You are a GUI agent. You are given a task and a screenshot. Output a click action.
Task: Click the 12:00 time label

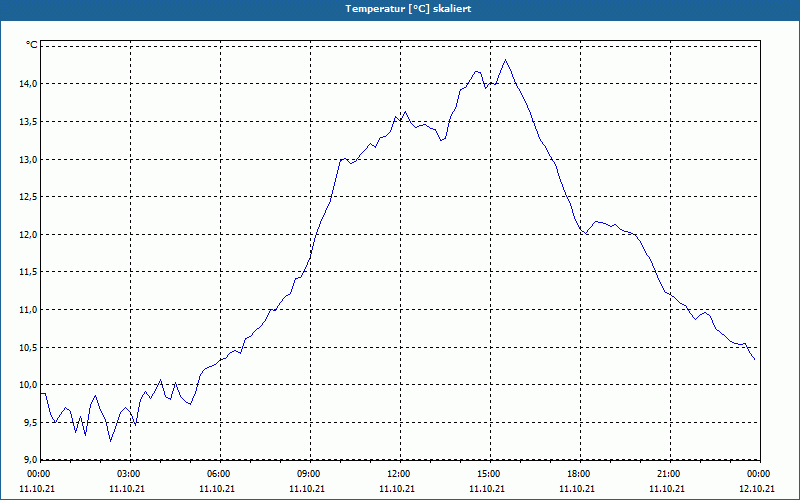(398, 474)
